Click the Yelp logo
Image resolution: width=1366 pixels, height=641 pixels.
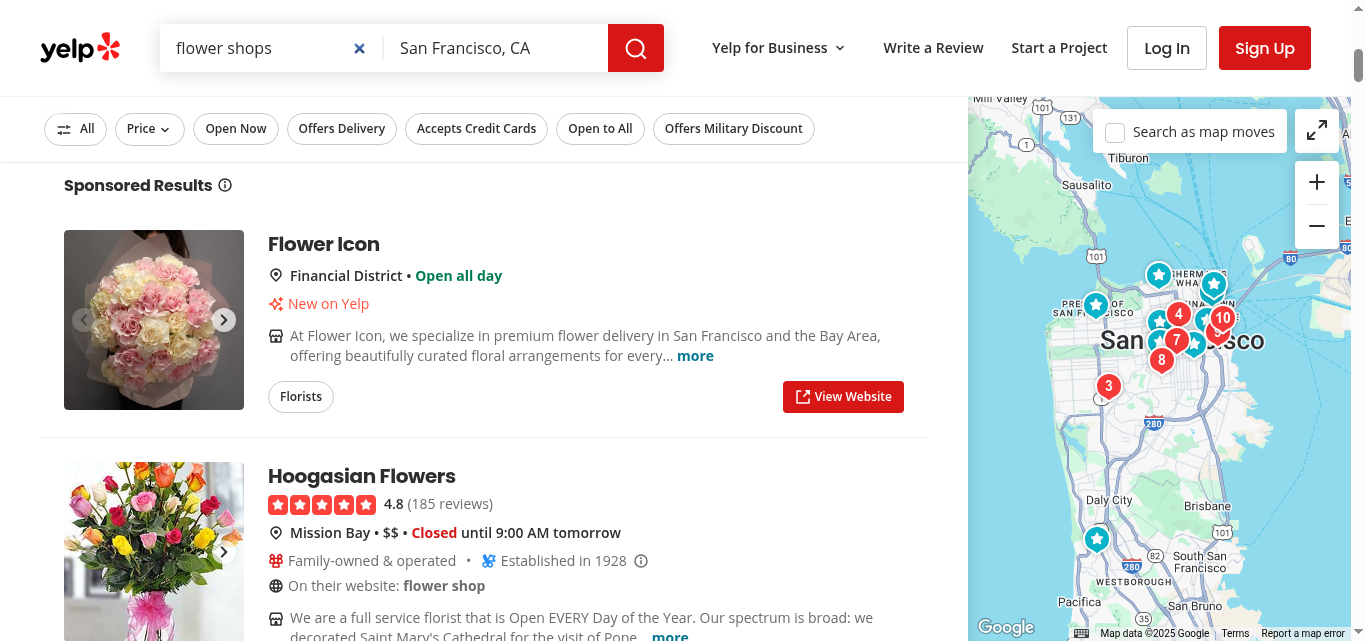coord(80,48)
